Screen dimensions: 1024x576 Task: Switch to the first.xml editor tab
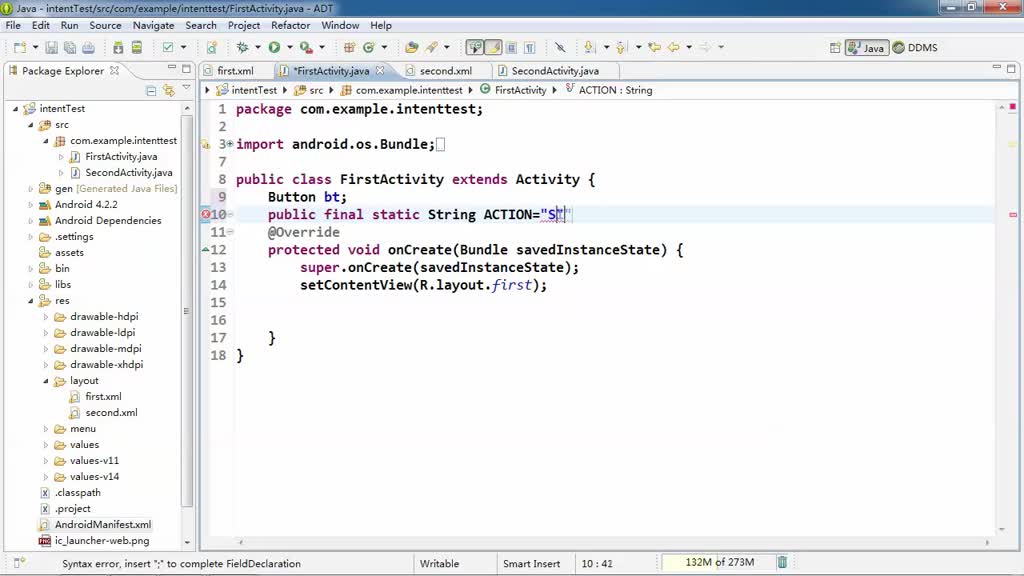(235, 71)
